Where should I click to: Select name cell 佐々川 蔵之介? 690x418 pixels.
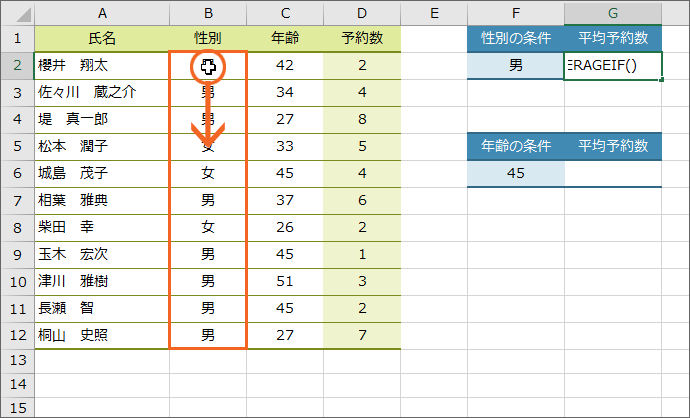click(102, 93)
